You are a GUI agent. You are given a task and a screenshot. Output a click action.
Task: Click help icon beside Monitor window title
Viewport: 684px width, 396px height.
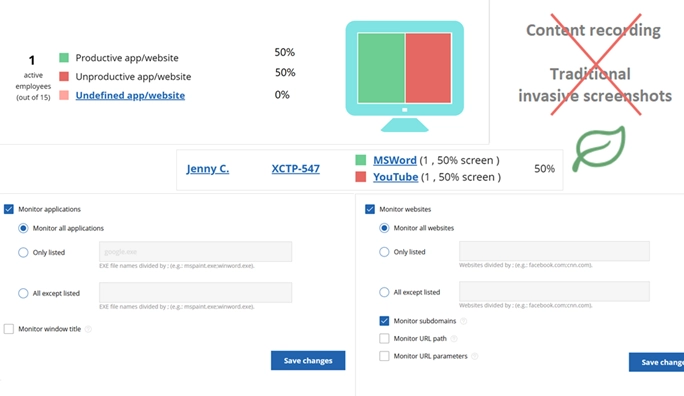pos(88,329)
